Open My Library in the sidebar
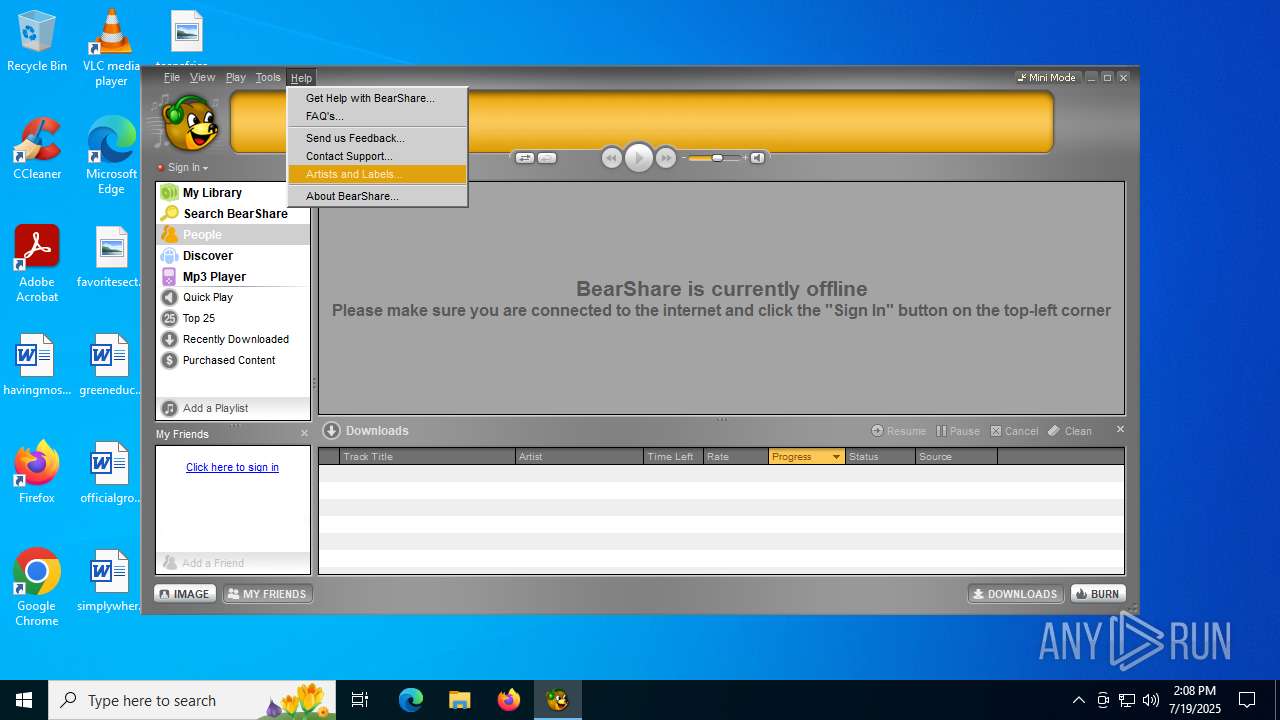Image resolution: width=1280 pixels, height=720 pixels. [233, 192]
